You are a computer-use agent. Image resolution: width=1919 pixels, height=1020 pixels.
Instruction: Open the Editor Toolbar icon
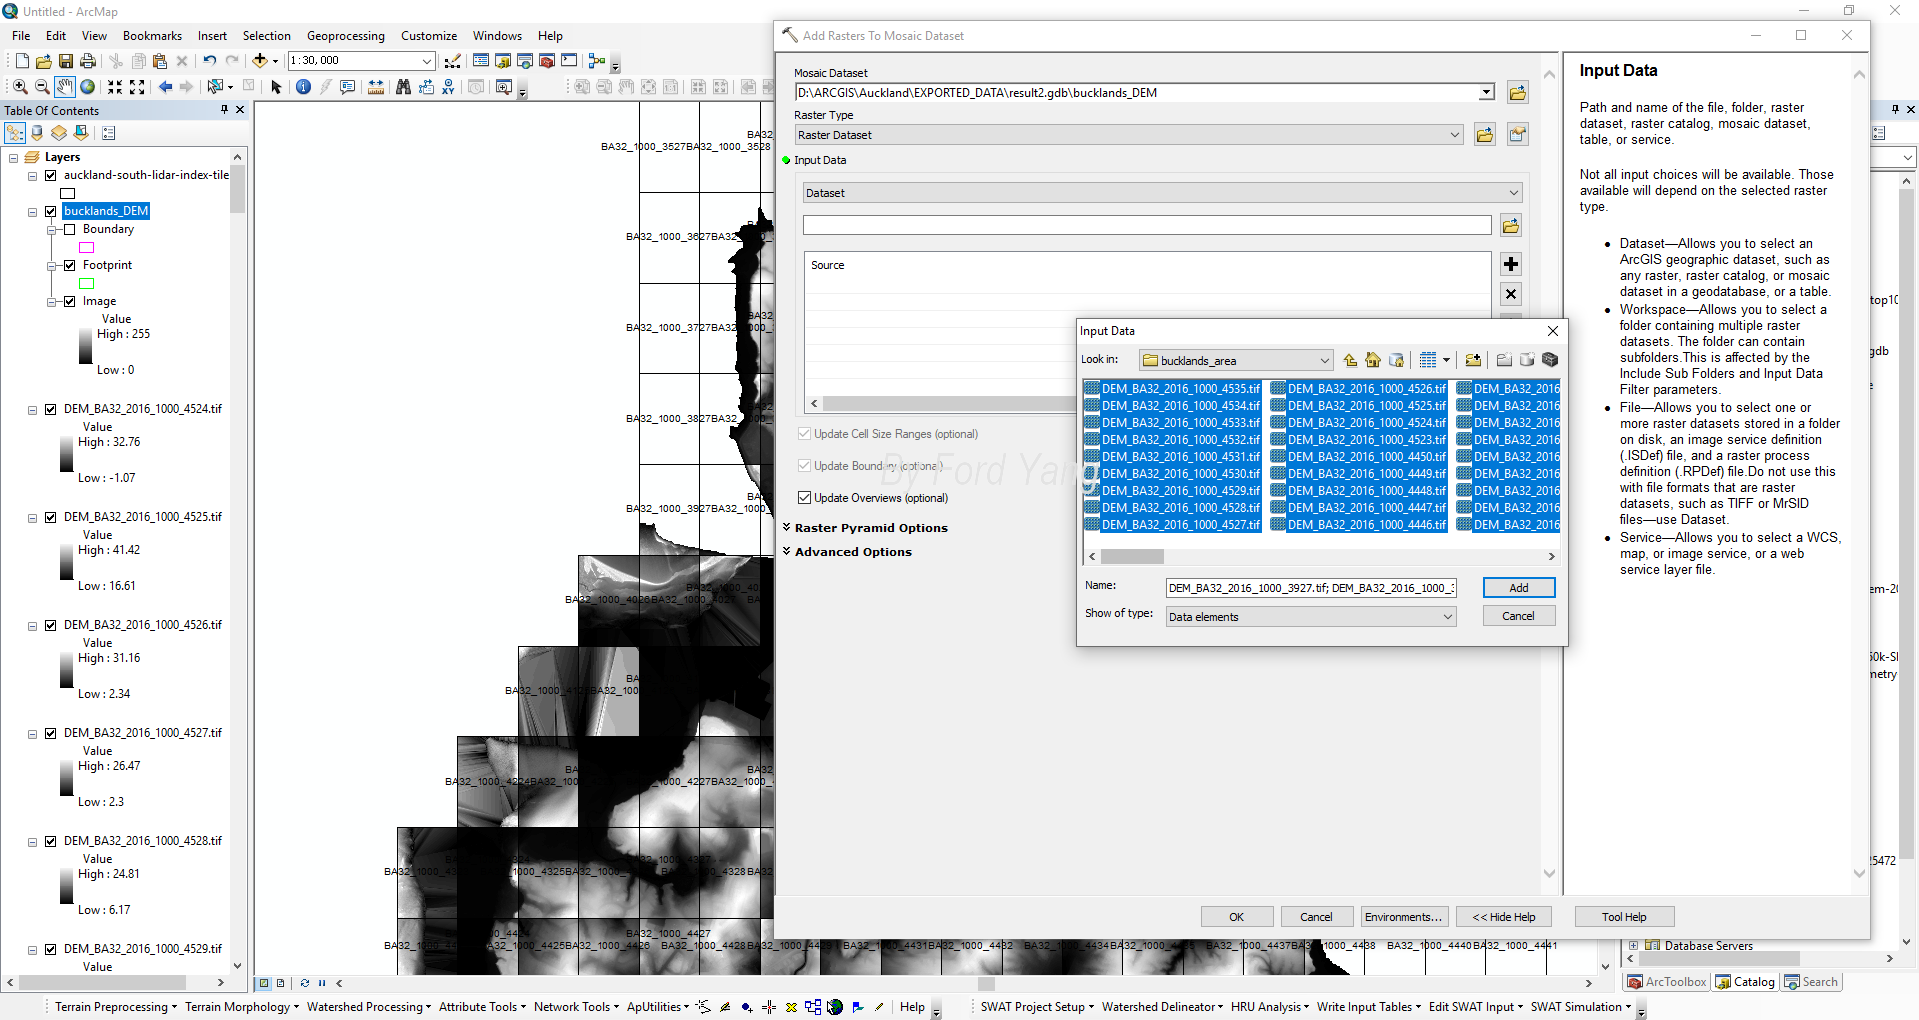(453, 61)
